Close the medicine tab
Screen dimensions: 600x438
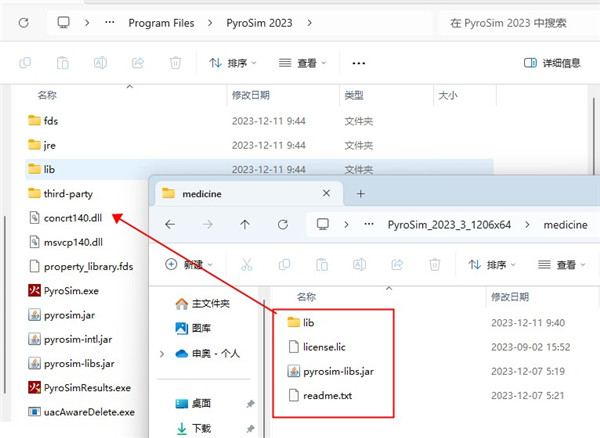[326, 193]
